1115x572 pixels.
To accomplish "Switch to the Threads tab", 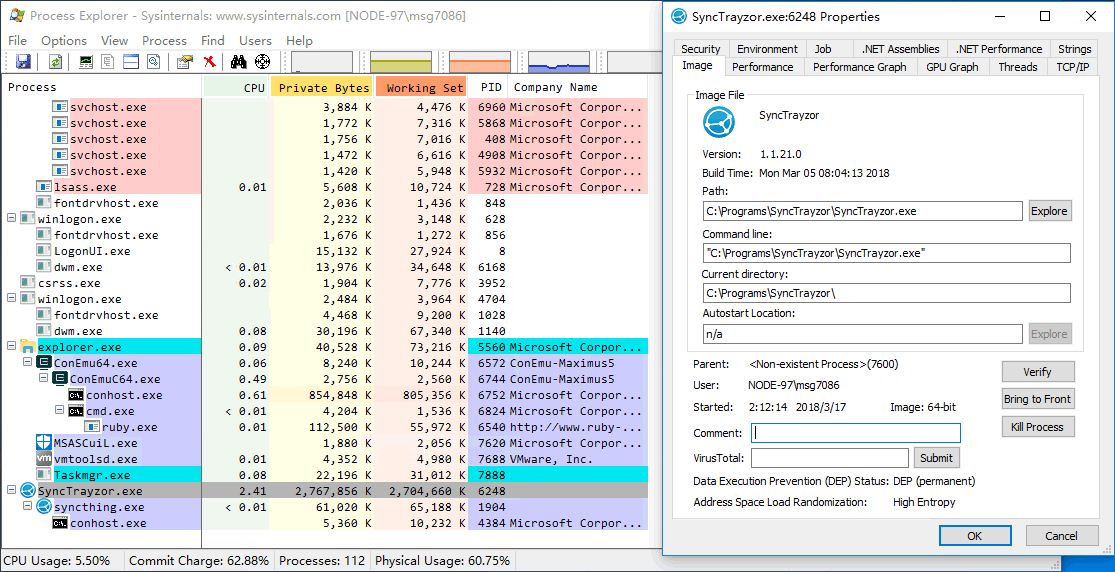I will coord(1018,67).
